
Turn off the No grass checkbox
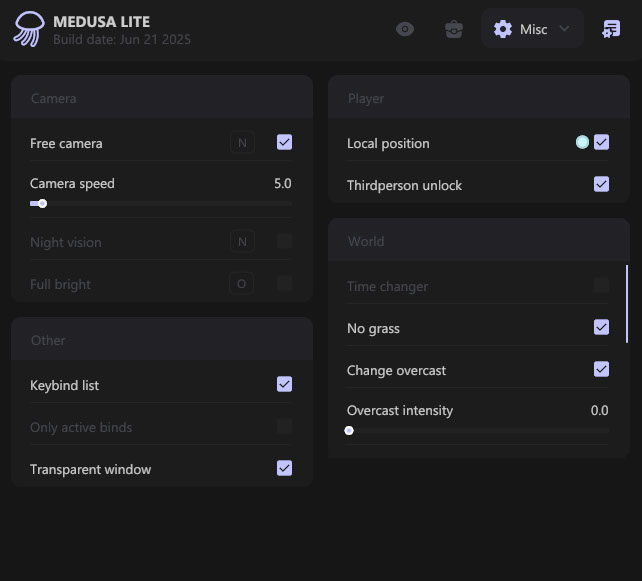(x=601, y=327)
